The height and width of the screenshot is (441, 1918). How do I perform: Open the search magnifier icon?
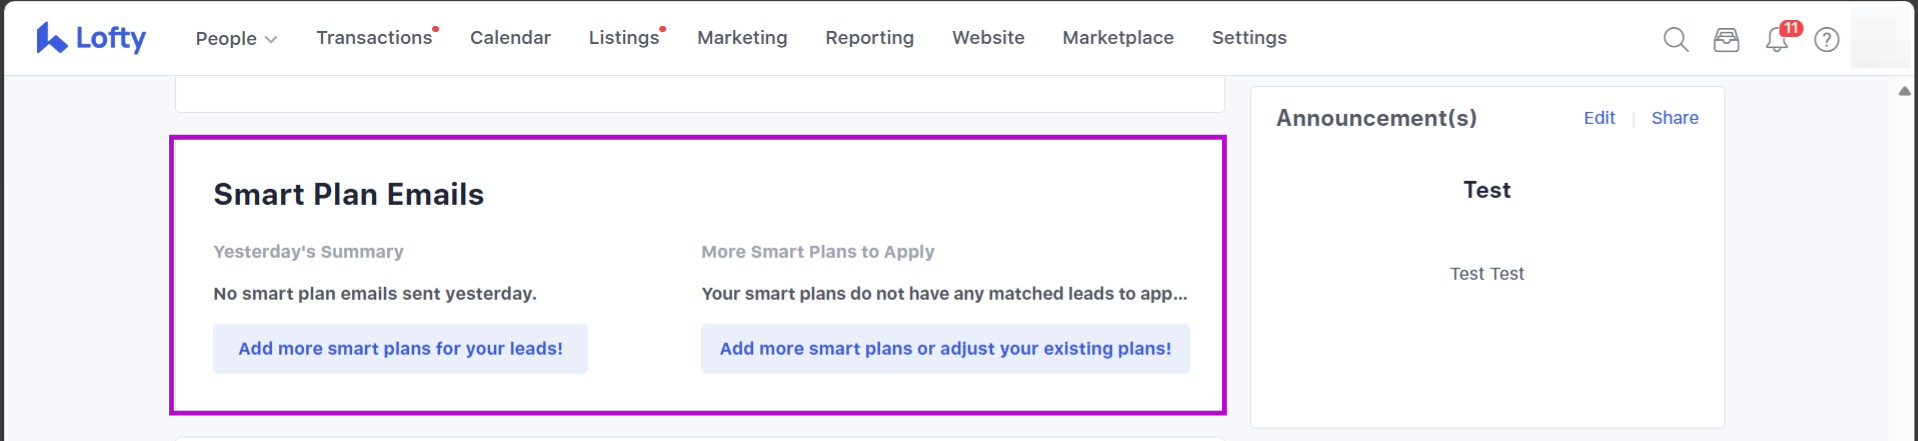pos(1676,39)
